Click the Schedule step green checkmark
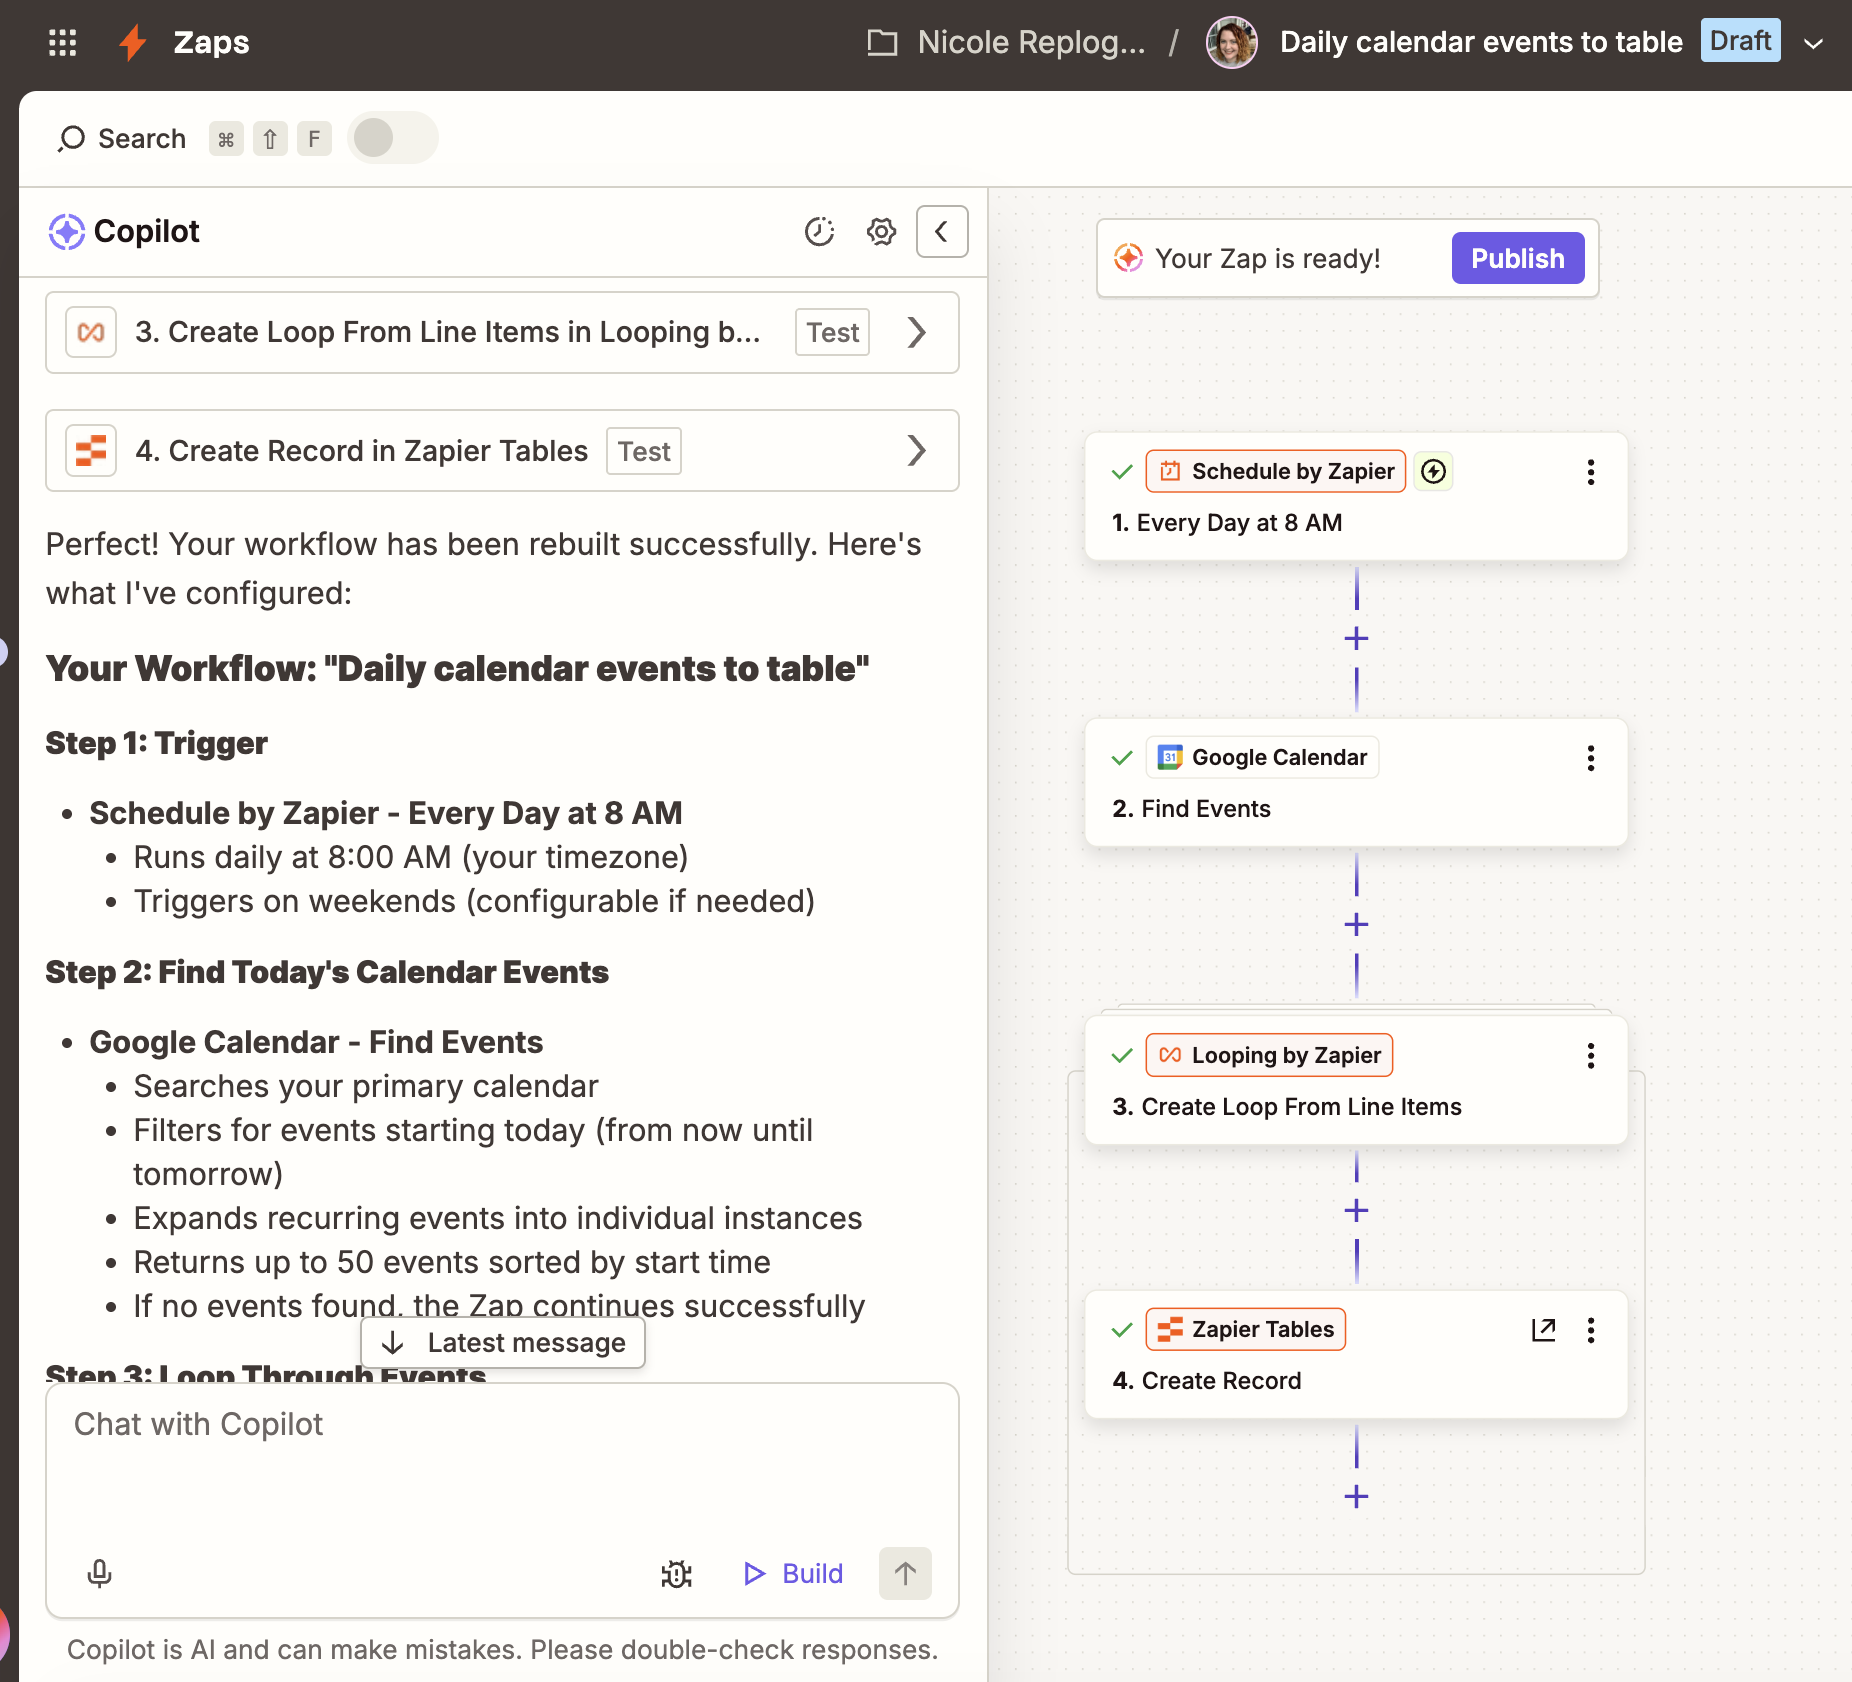Screen dimensions: 1852x1682 tap(1122, 471)
